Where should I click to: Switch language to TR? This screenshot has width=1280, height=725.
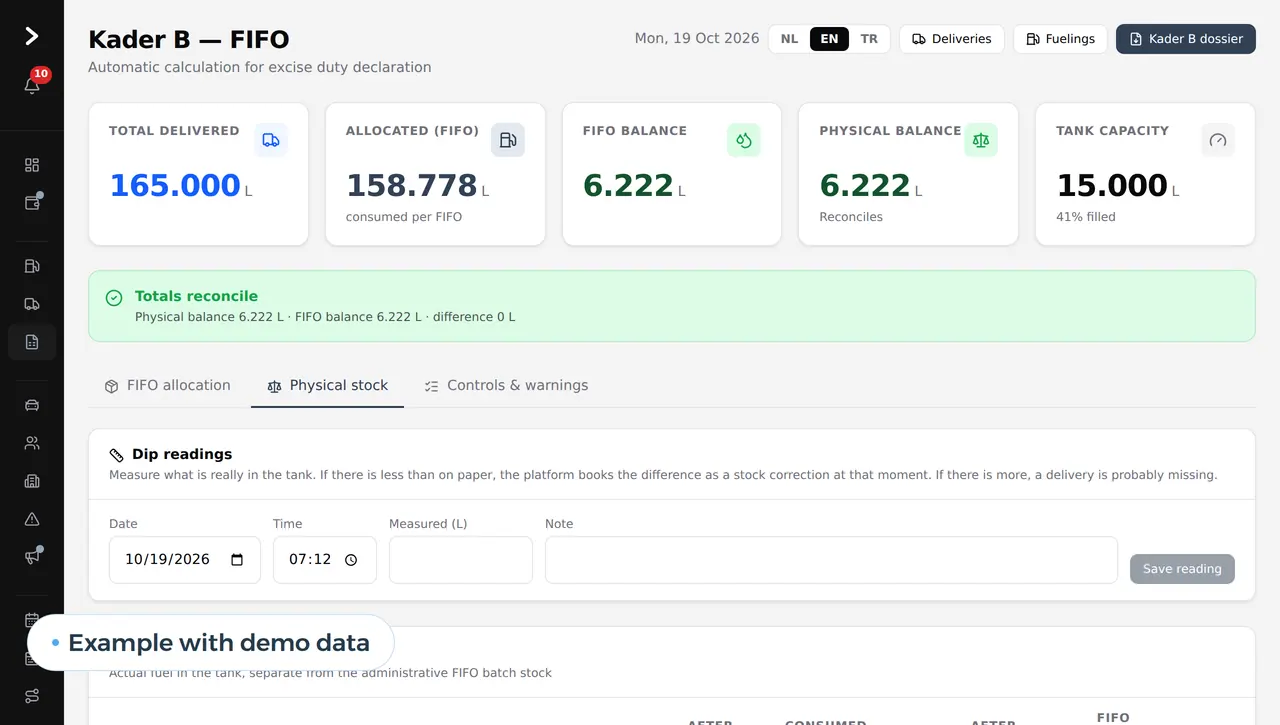tap(869, 39)
